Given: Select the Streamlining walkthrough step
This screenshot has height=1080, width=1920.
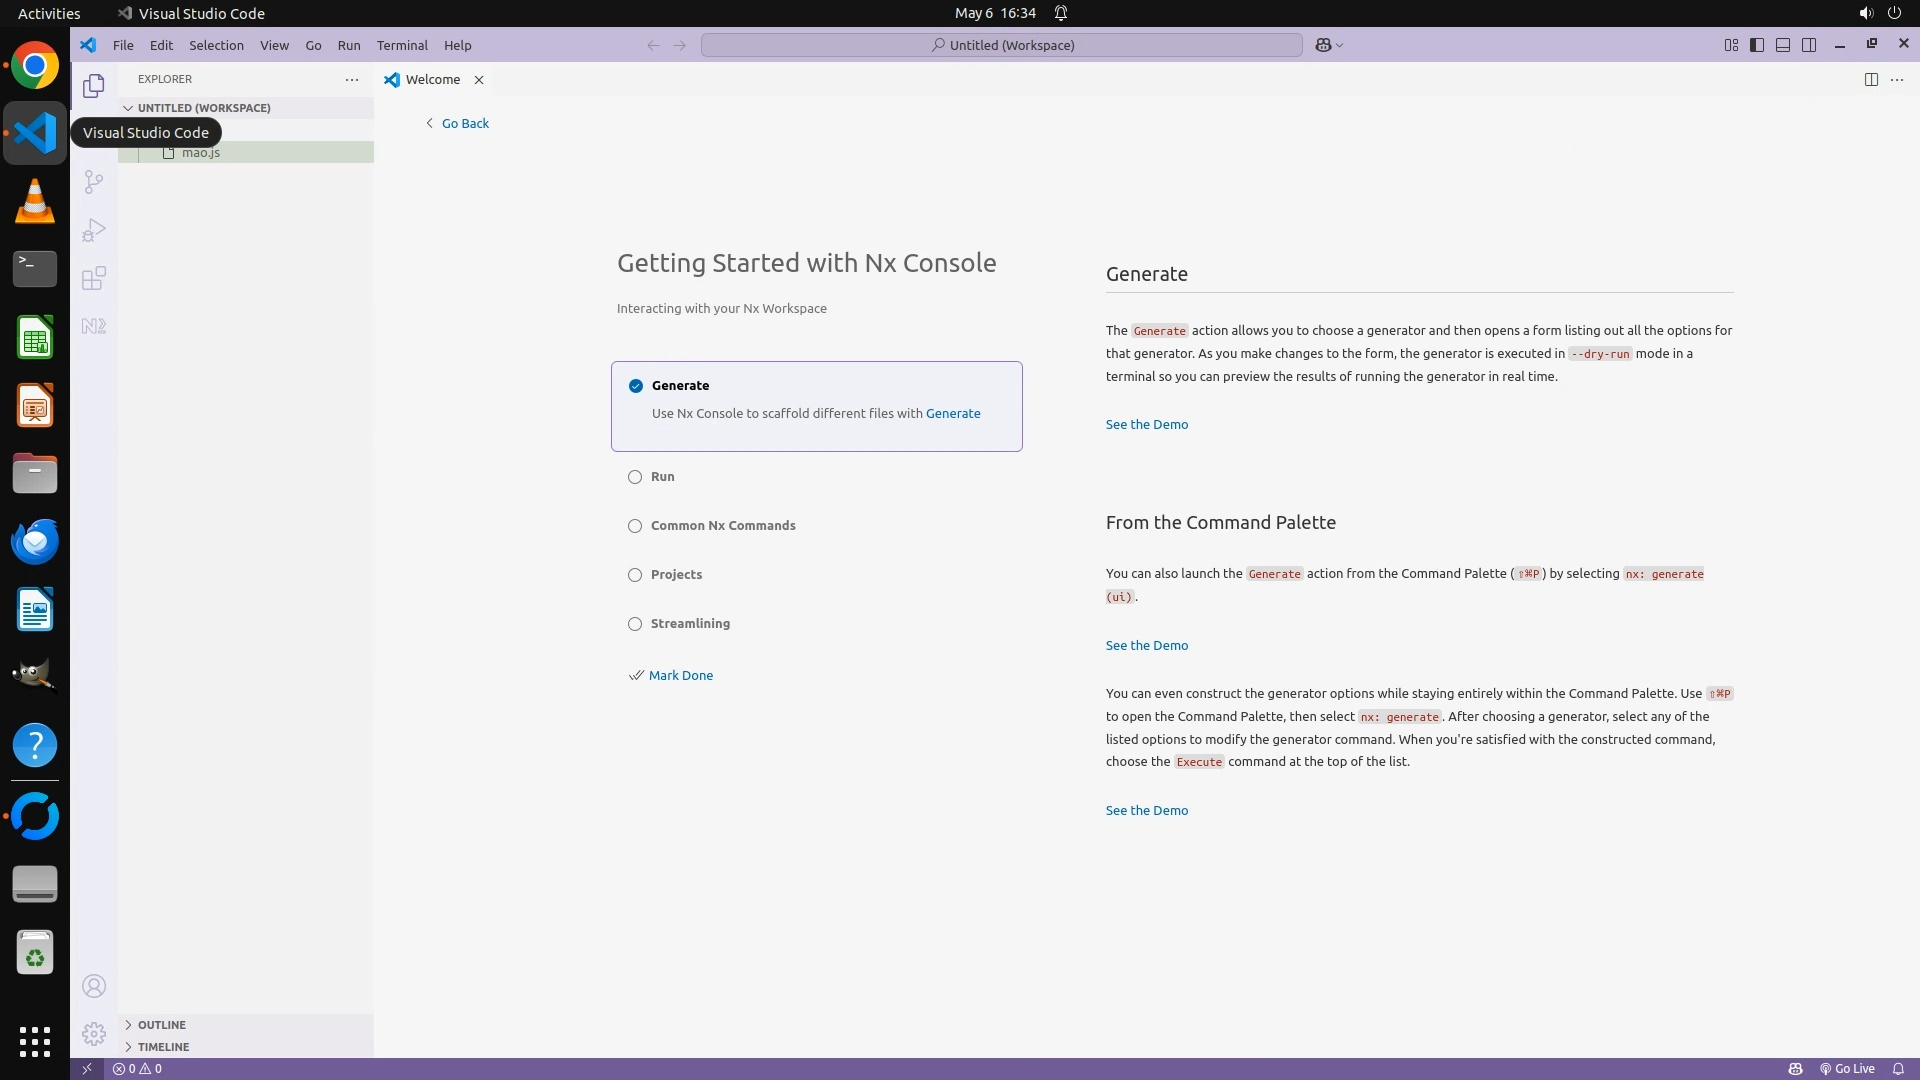Looking at the screenshot, I should pyautogui.click(x=690, y=624).
